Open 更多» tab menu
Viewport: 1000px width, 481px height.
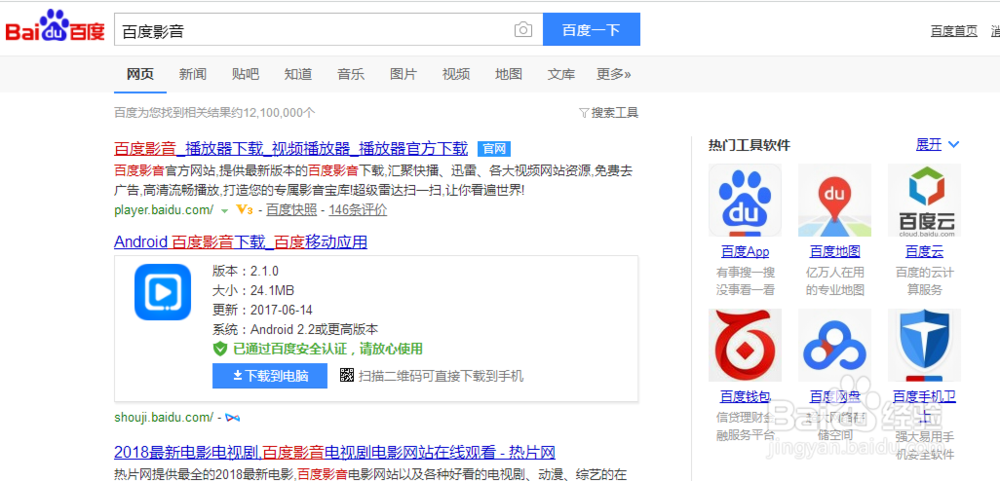tap(614, 74)
